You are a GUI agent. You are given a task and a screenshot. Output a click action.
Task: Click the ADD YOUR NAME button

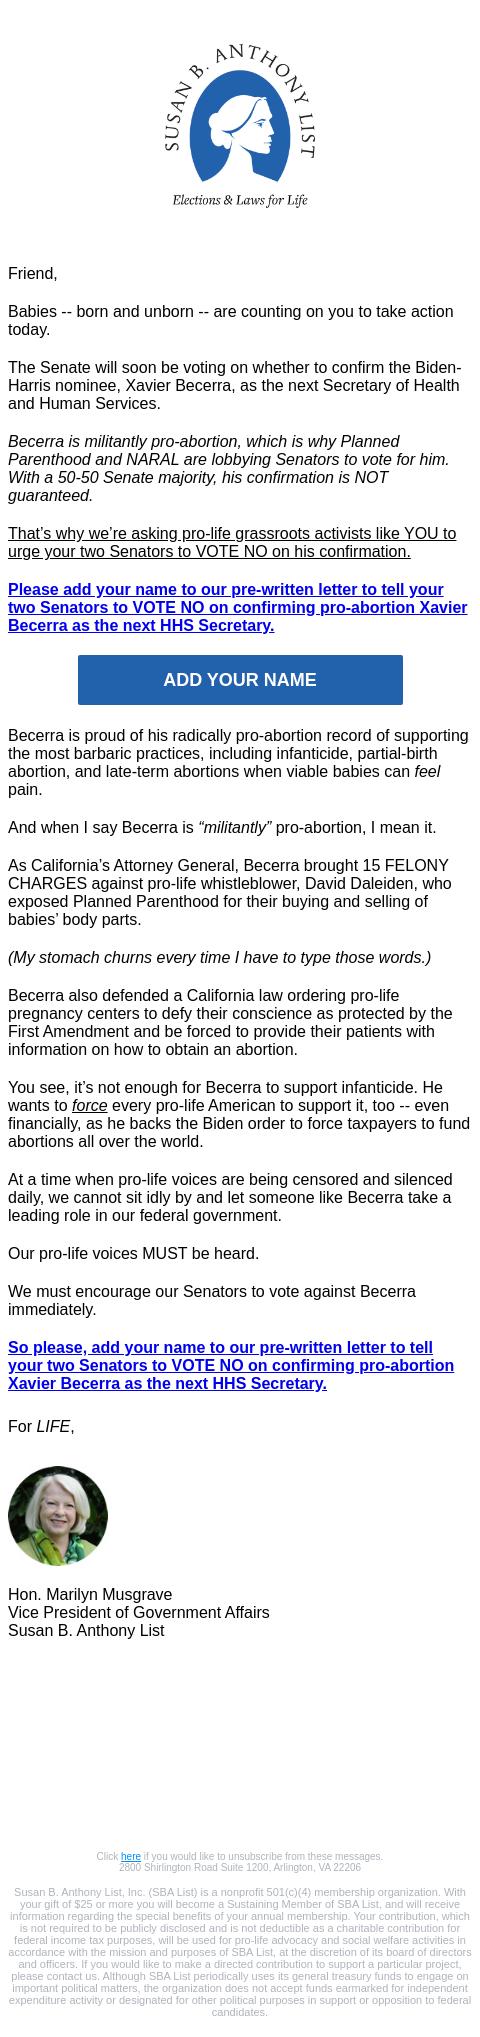(x=240, y=680)
